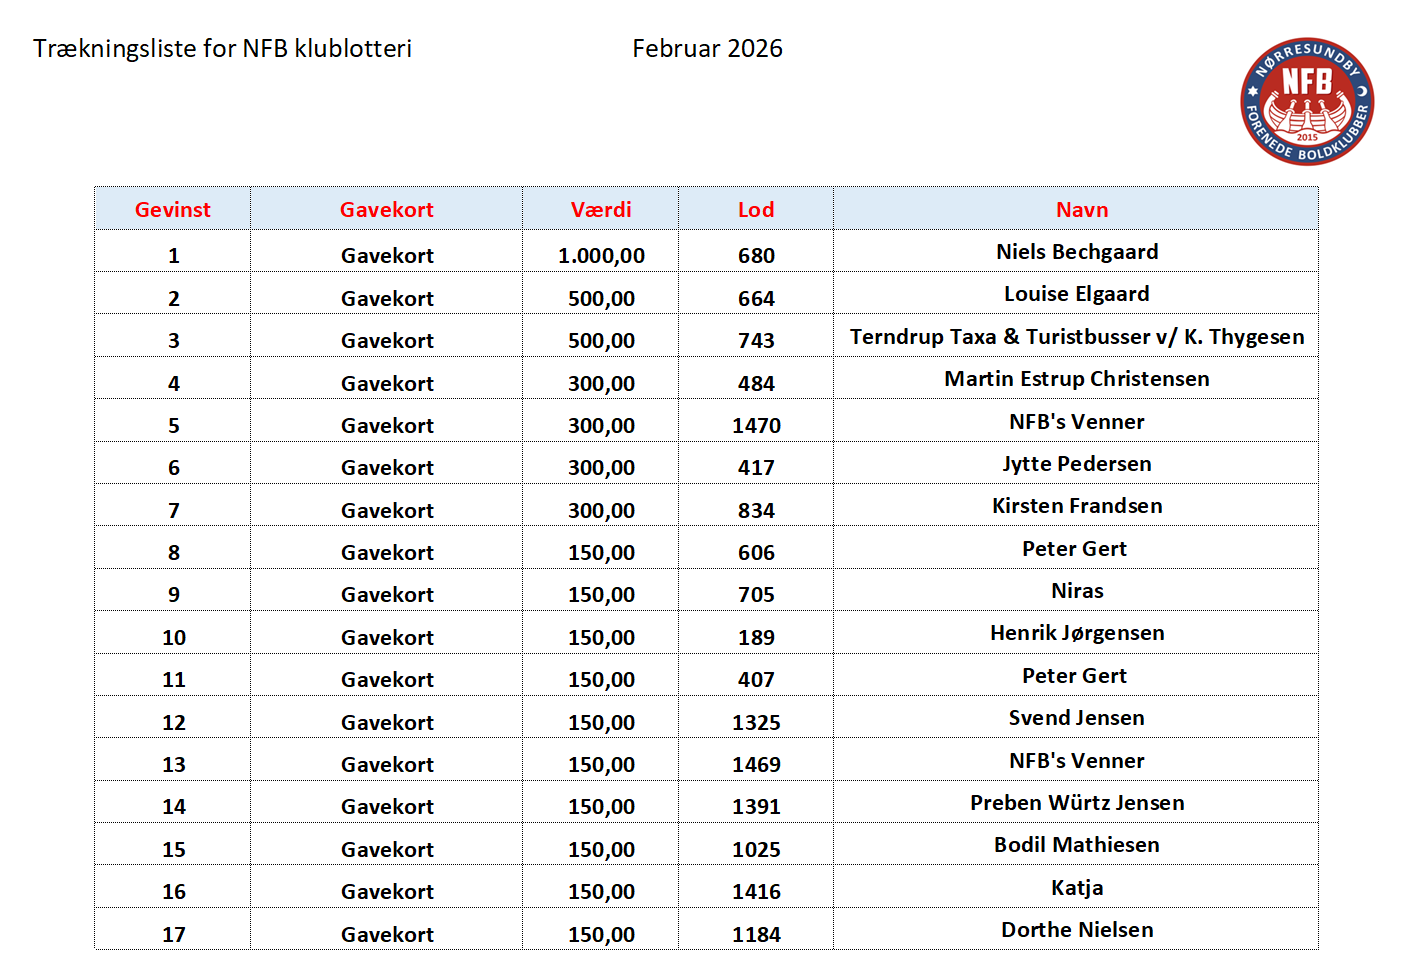Click the name Martin Estrup Christensen

[x=1076, y=379]
